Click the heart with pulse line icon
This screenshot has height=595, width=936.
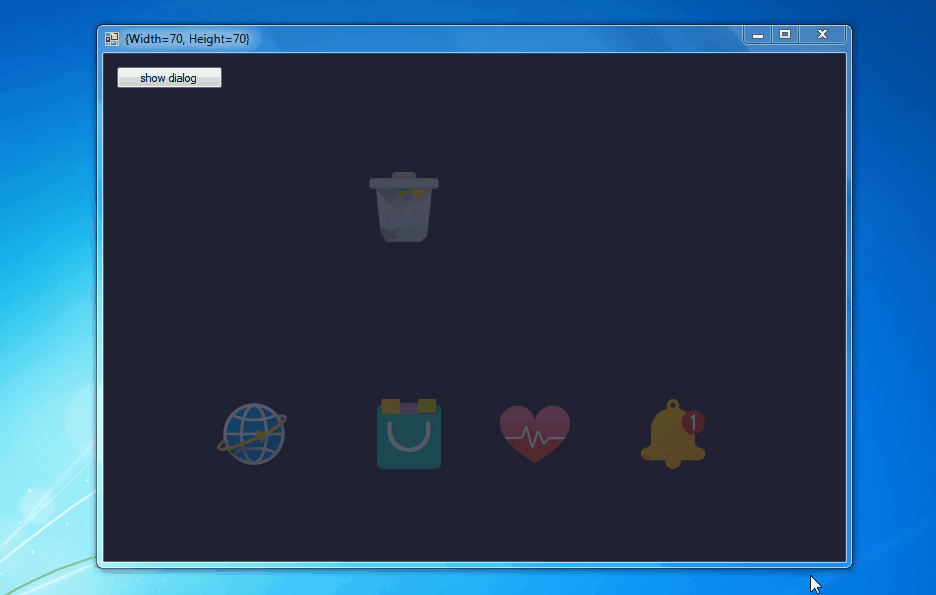(x=535, y=434)
